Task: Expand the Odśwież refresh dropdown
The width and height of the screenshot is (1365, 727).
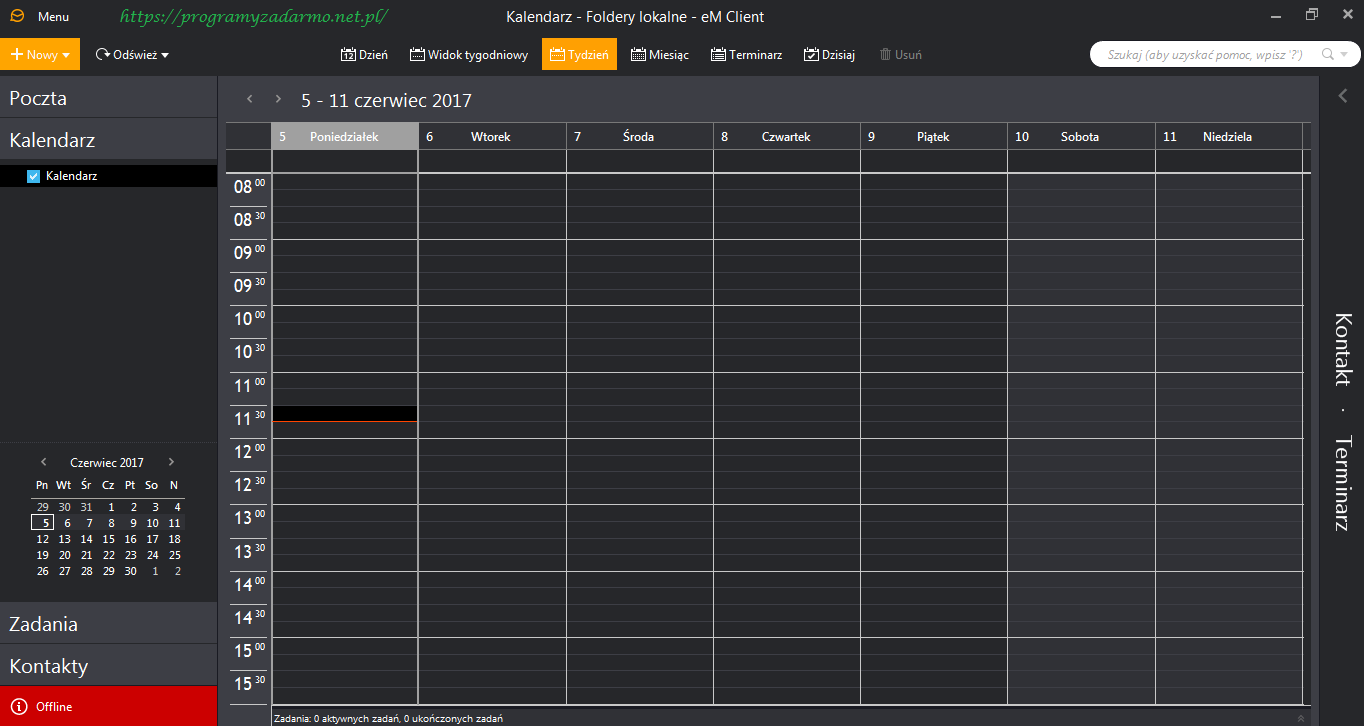Action: (132, 55)
